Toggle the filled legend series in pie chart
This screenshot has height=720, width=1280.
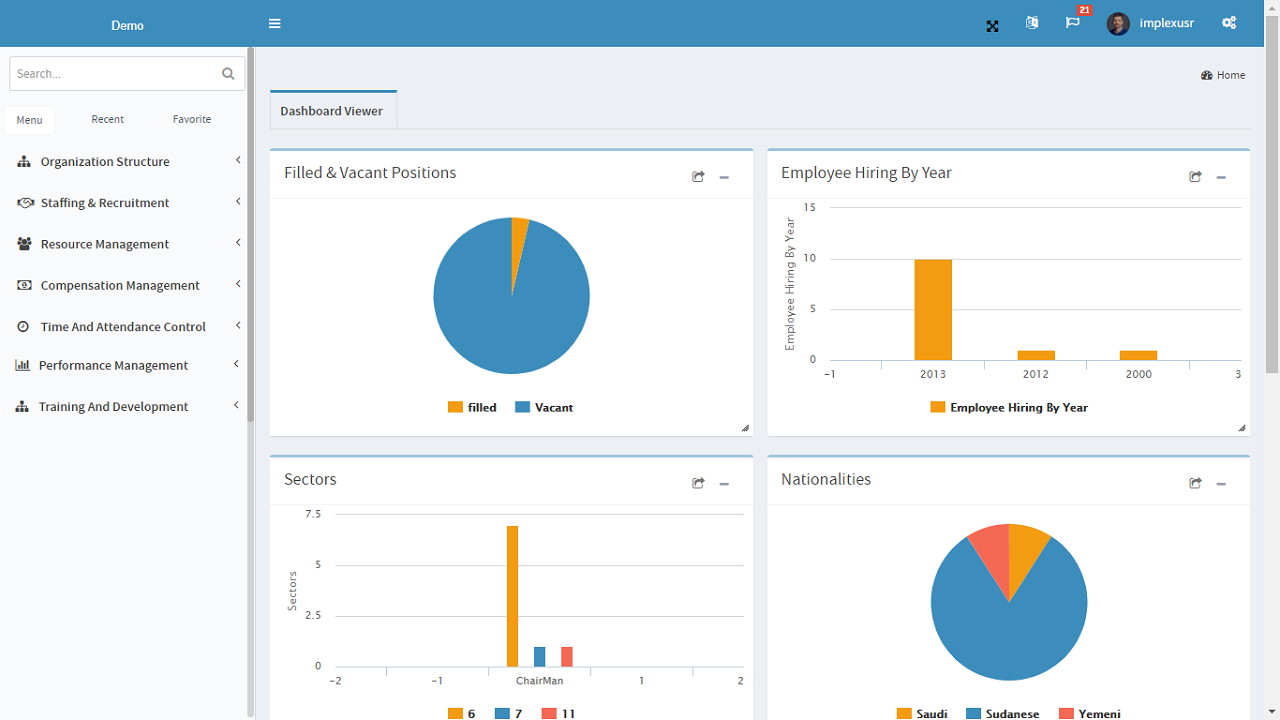pos(472,408)
